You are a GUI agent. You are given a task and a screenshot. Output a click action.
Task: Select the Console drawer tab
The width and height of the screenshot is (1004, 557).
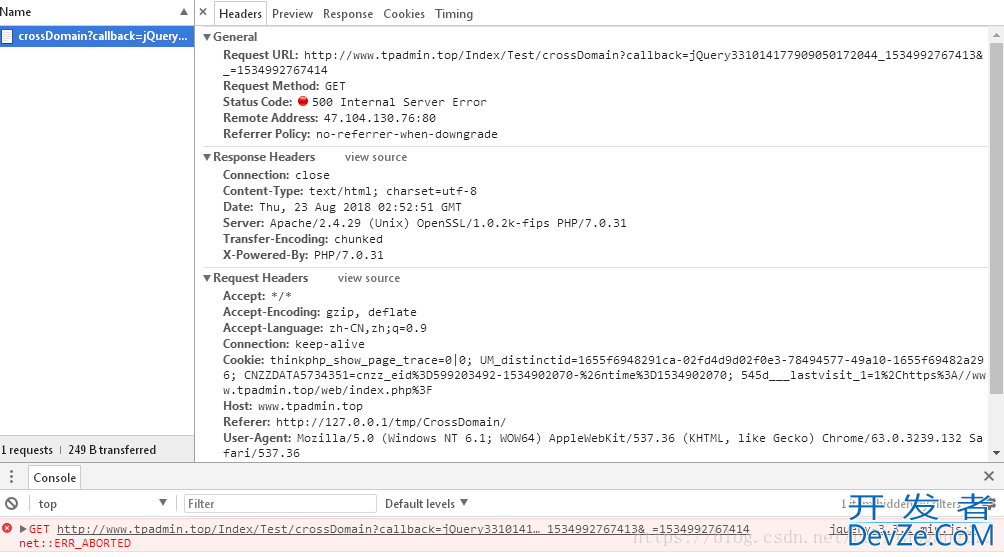point(54,478)
